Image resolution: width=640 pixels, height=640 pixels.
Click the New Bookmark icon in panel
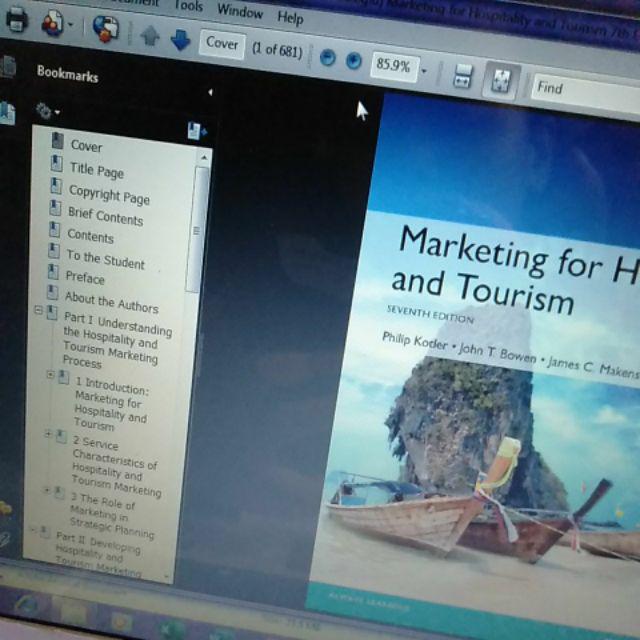[x=195, y=131]
